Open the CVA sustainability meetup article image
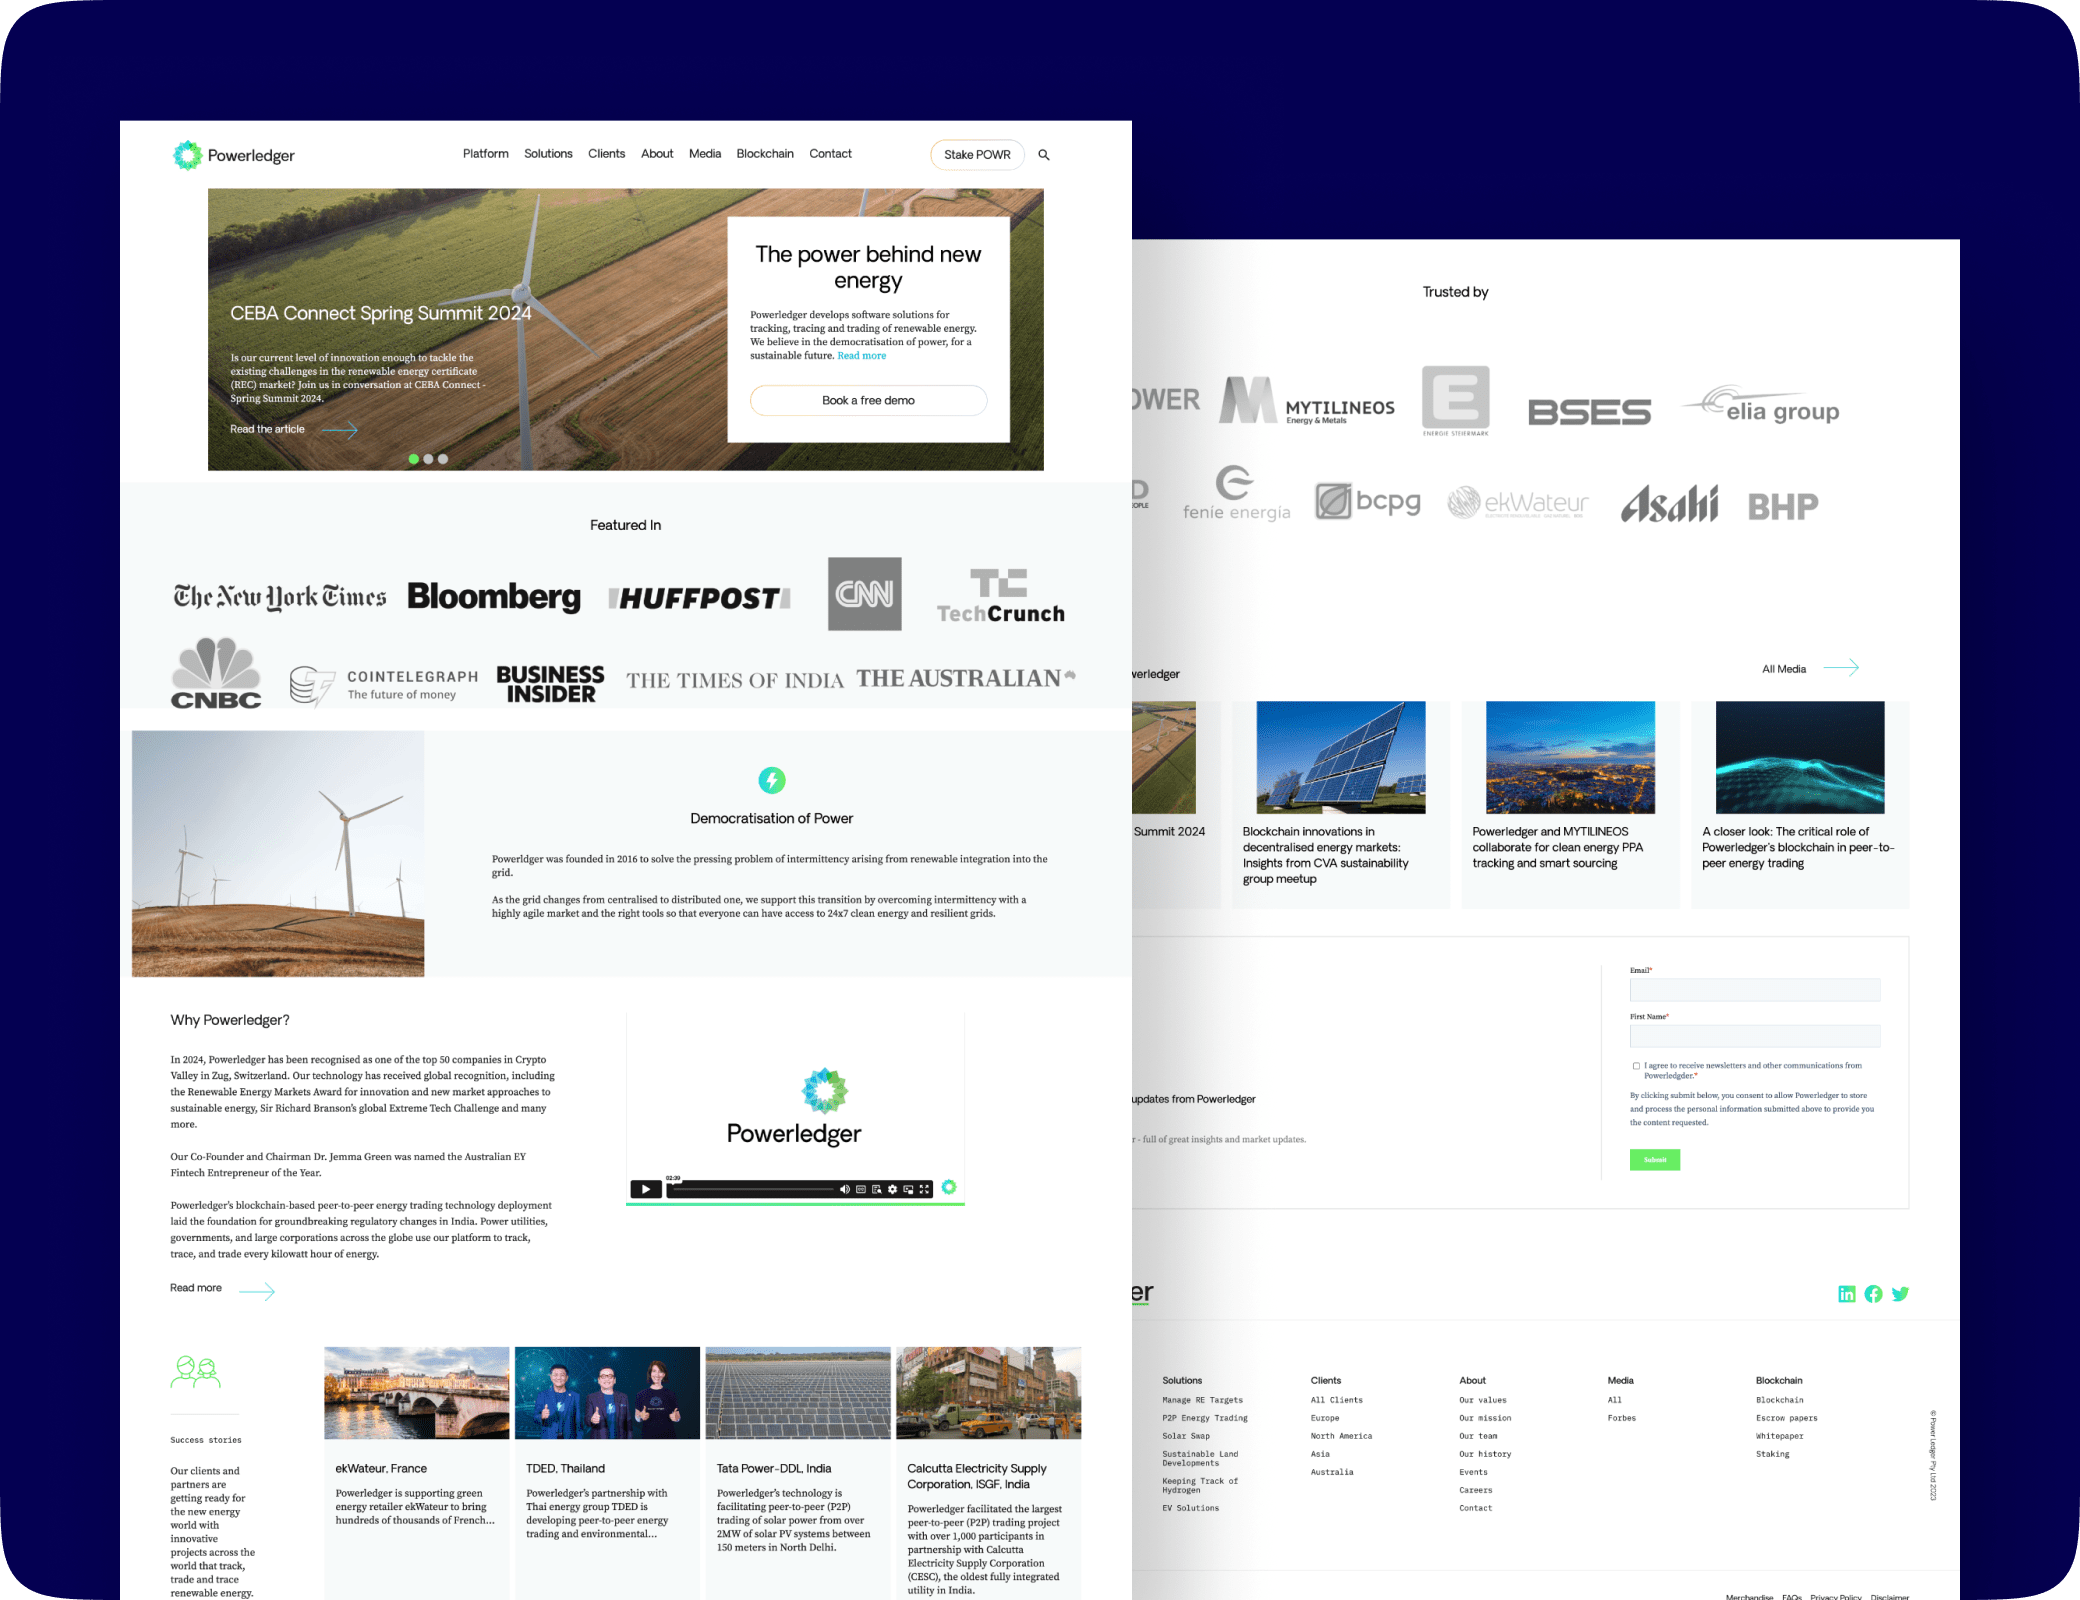The height and width of the screenshot is (1600, 2080). (x=1341, y=757)
